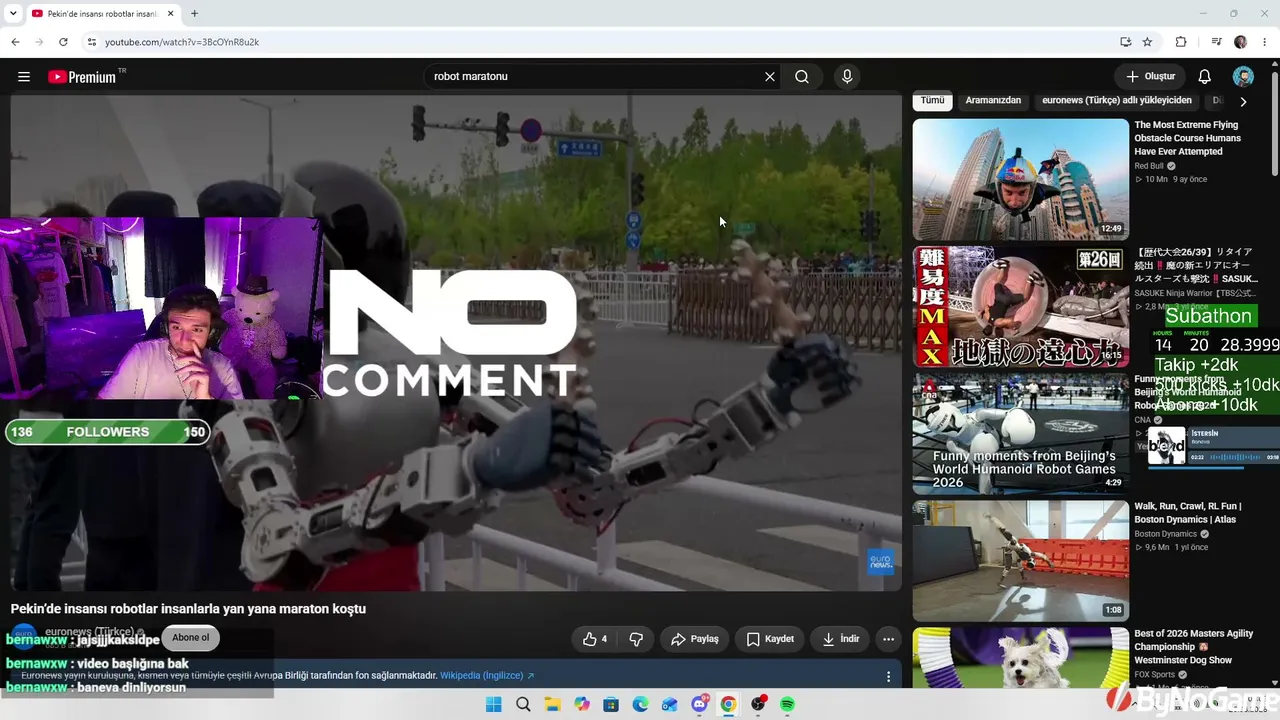This screenshot has width=1280, height=720.
Task: Open File Explorer from the taskbar
Action: point(552,705)
